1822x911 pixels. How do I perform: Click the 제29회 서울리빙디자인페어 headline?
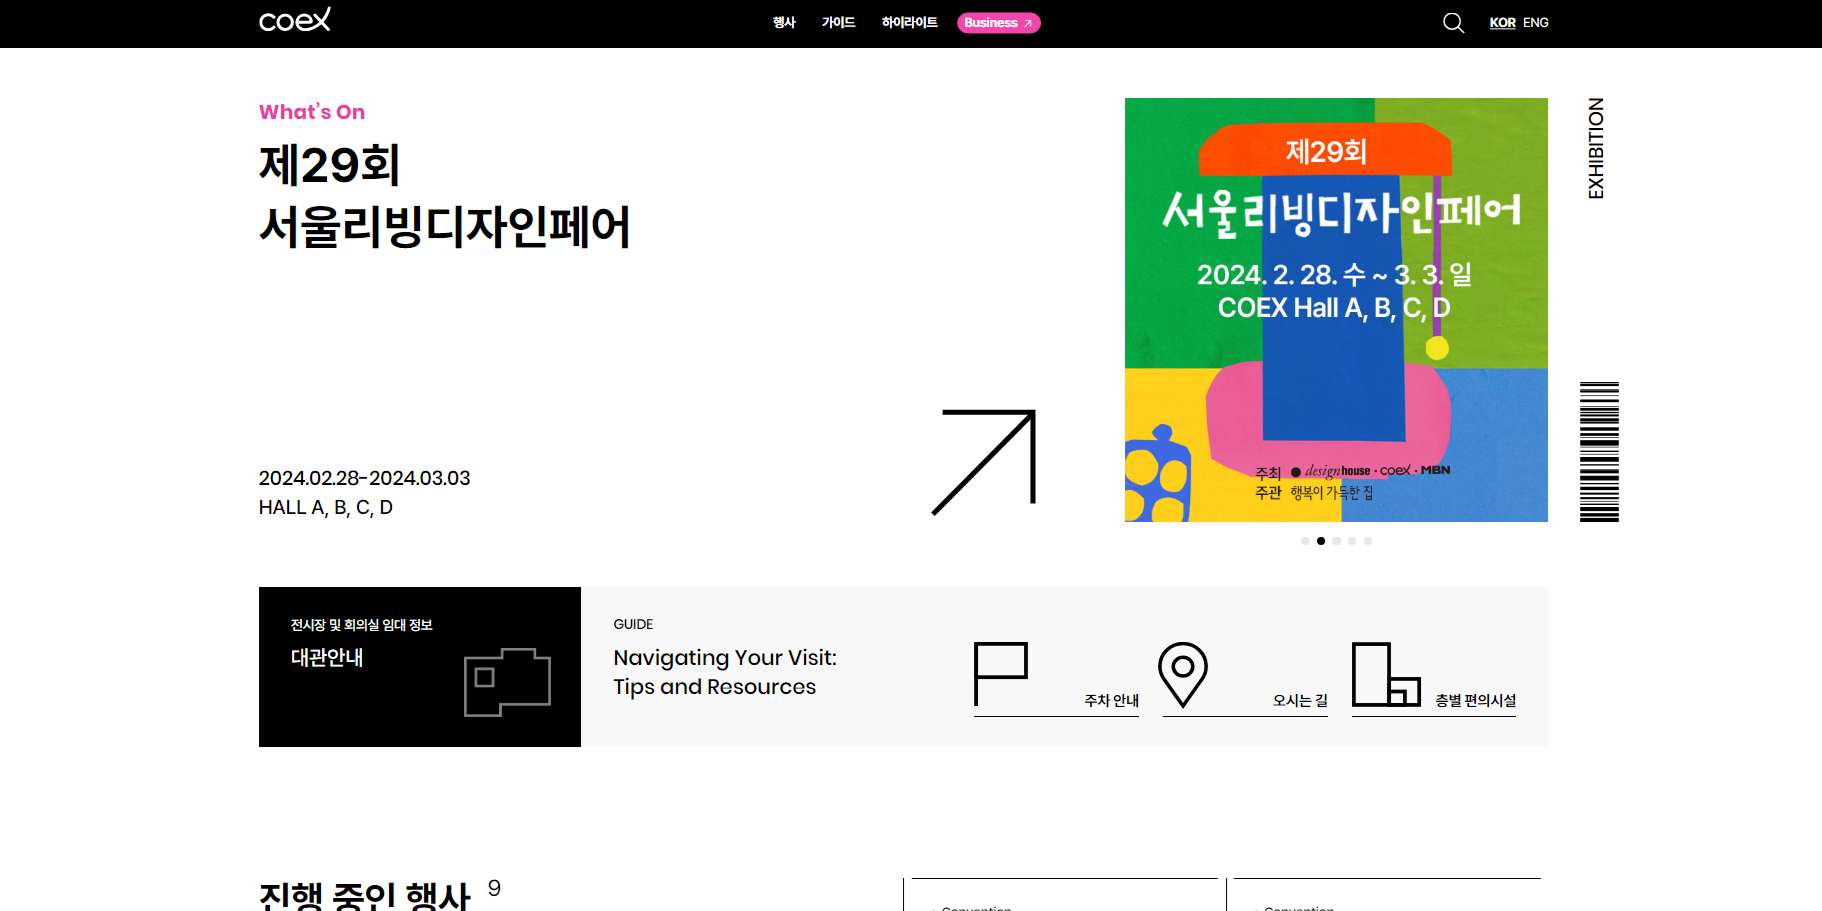(444, 196)
